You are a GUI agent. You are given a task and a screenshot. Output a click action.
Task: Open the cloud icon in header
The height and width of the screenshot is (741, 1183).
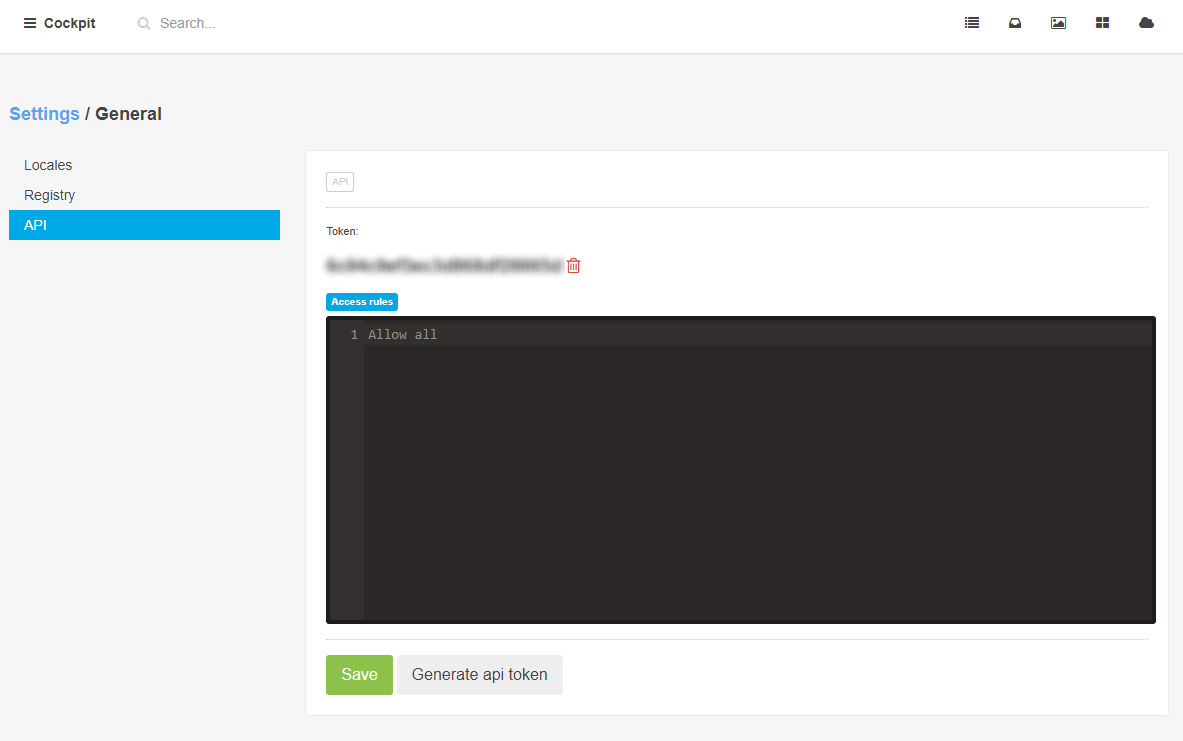point(1146,23)
